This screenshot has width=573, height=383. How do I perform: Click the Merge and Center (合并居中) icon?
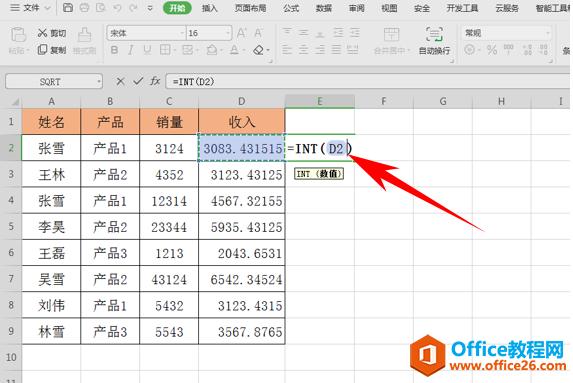[391, 35]
